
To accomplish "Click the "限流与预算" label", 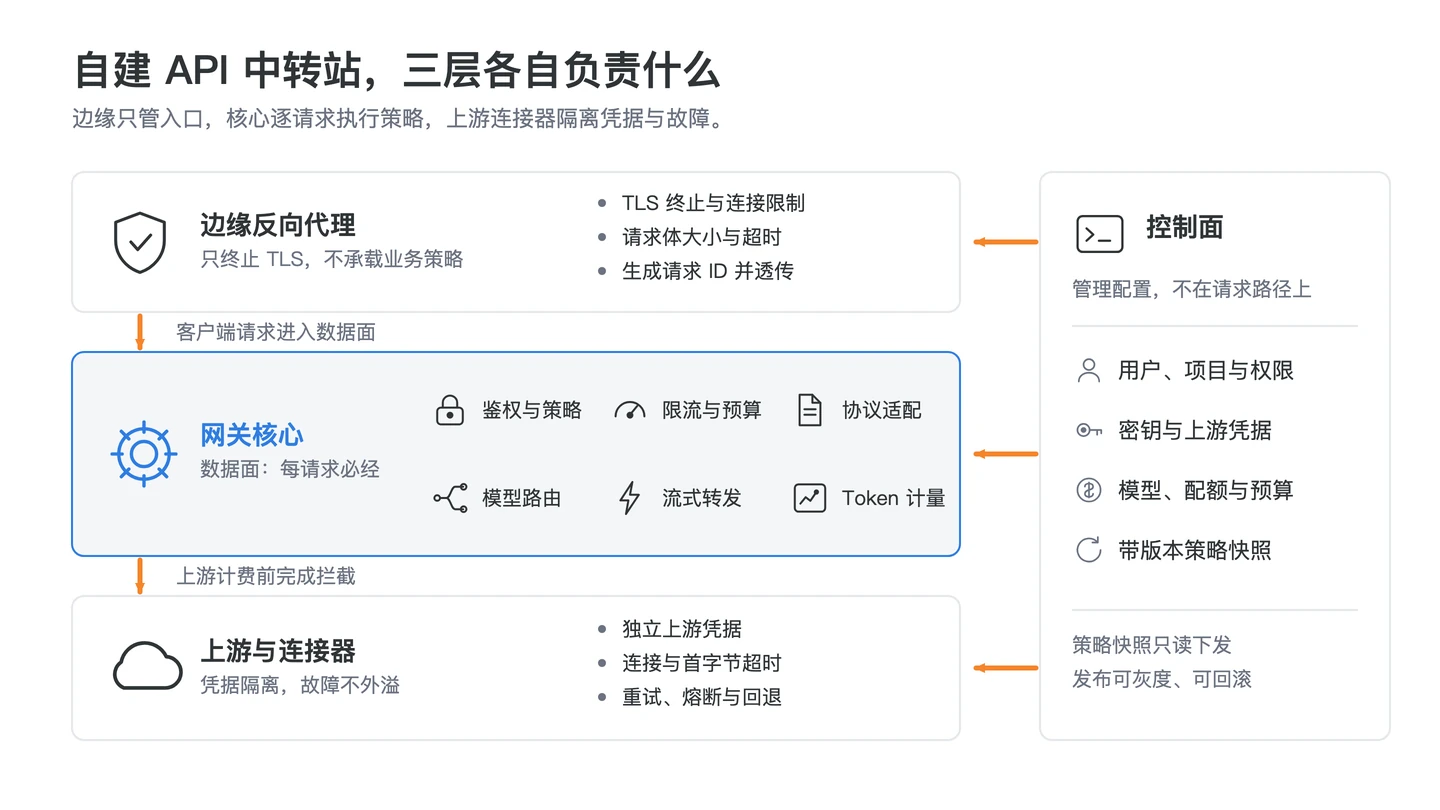I will tap(712, 410).
